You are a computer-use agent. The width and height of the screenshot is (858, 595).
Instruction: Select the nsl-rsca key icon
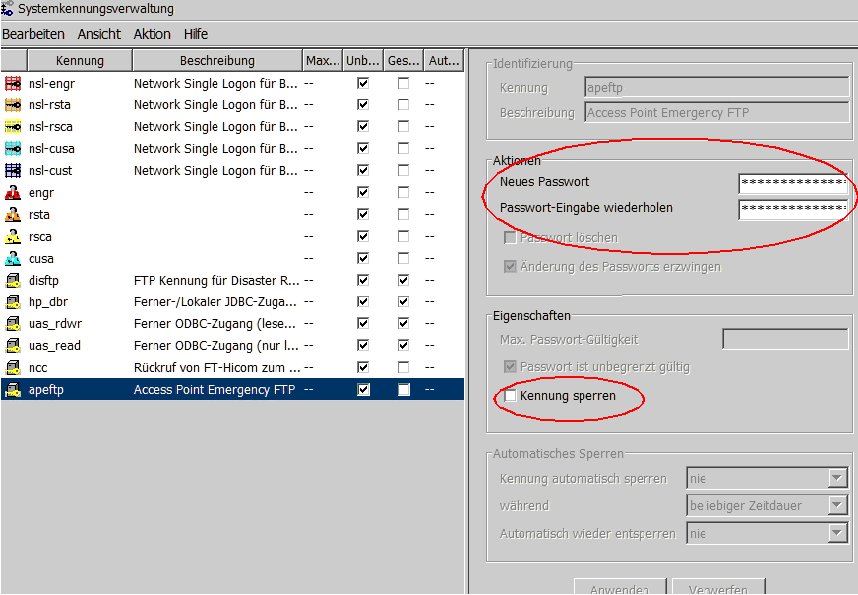tap(13, 126)
